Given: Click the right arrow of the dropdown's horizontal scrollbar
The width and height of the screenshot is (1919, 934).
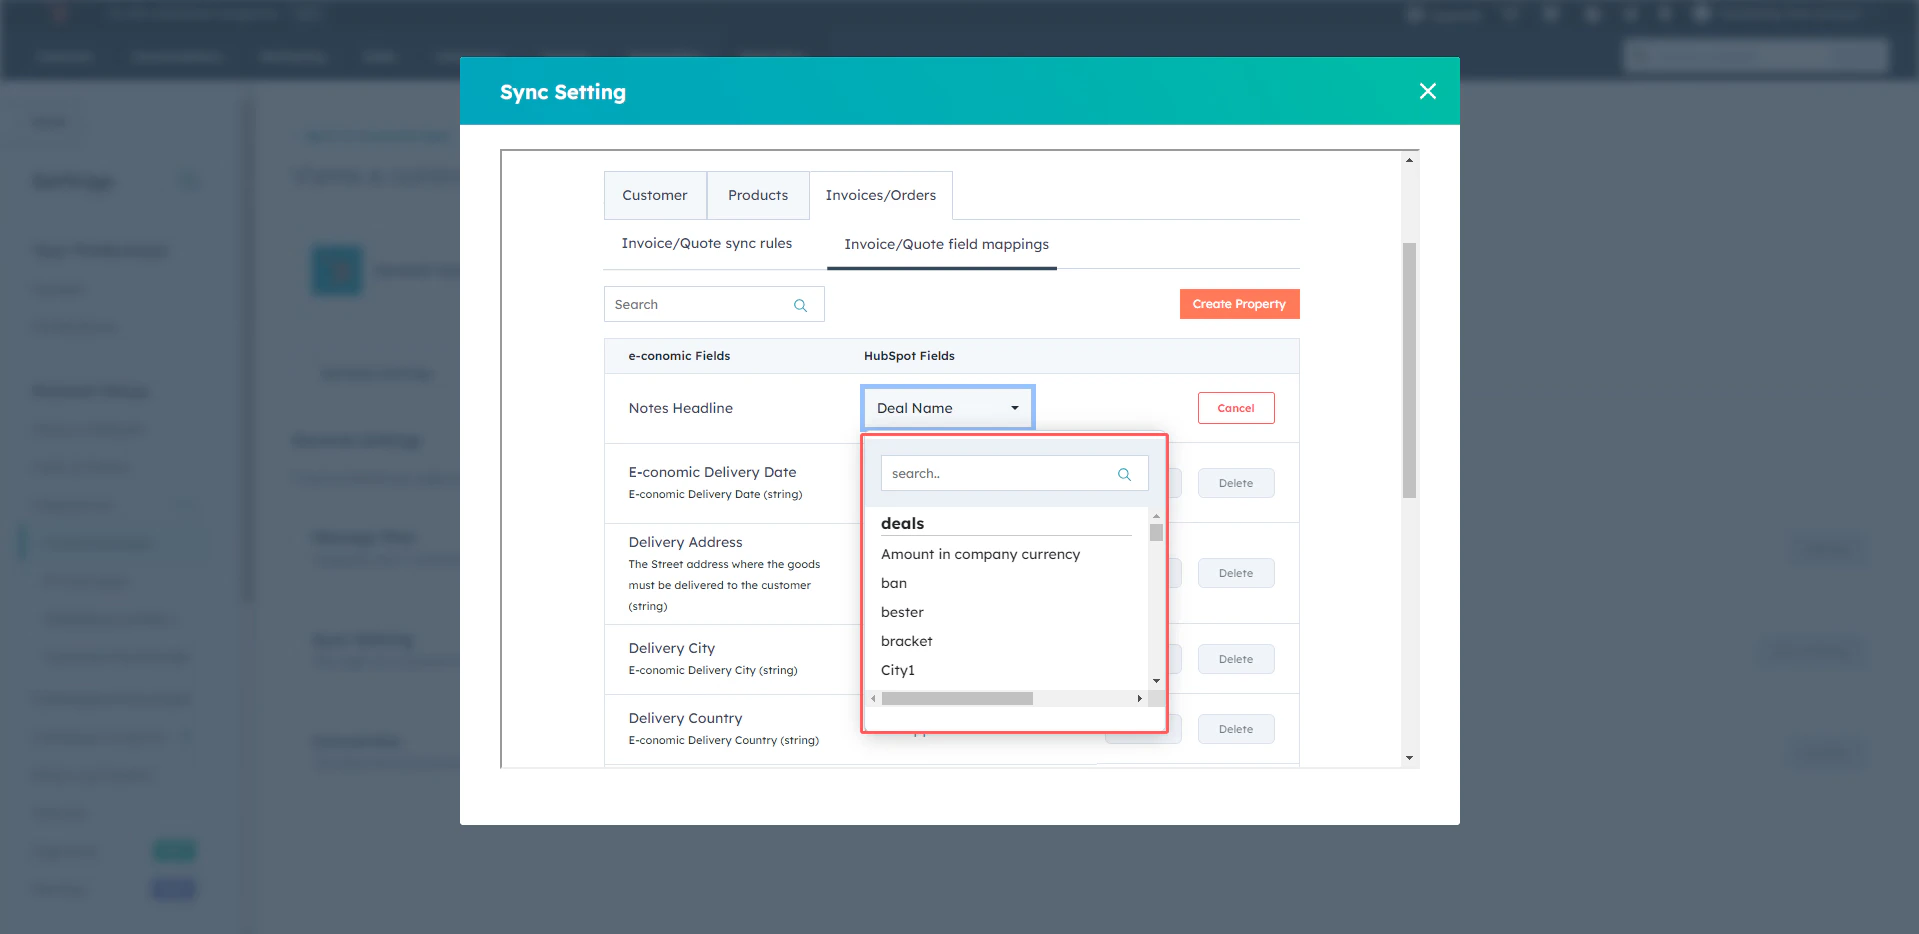Looking at the screenshot, I should point(1140,698).
